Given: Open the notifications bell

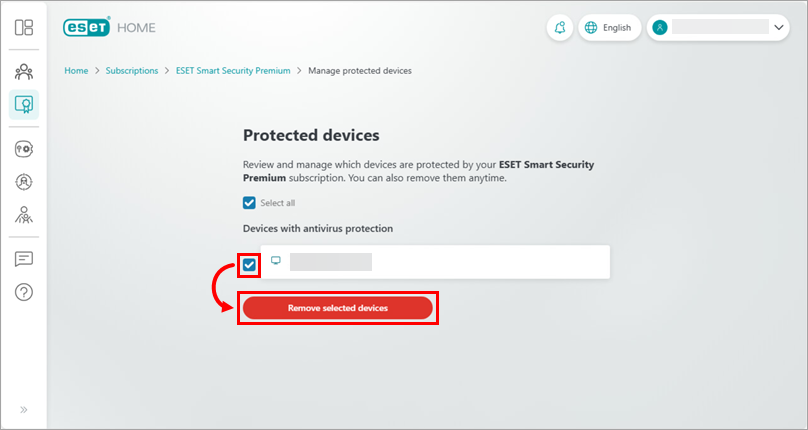Looking at the screenshot, I should [560, 28].
